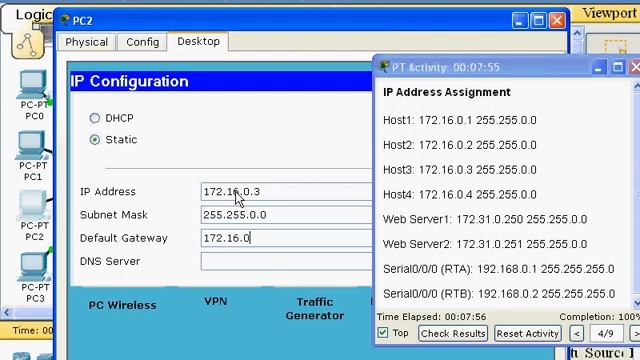The image size is (640, 360).
Task: Click workspace horizontal scroll left arrow
Action: coord(7,313)
